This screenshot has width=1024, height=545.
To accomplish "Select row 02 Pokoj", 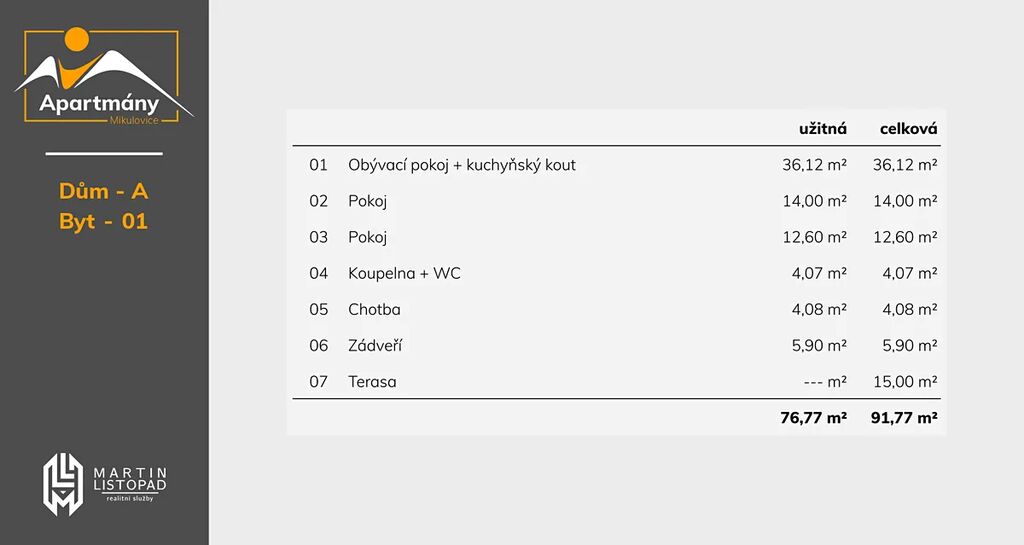I will [x=616, y=200].
